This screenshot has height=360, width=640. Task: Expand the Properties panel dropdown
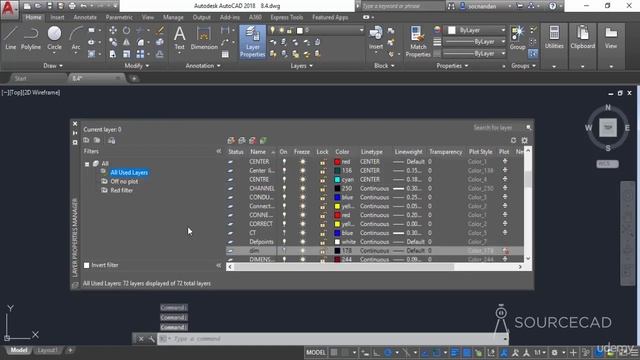coord(452,66)
